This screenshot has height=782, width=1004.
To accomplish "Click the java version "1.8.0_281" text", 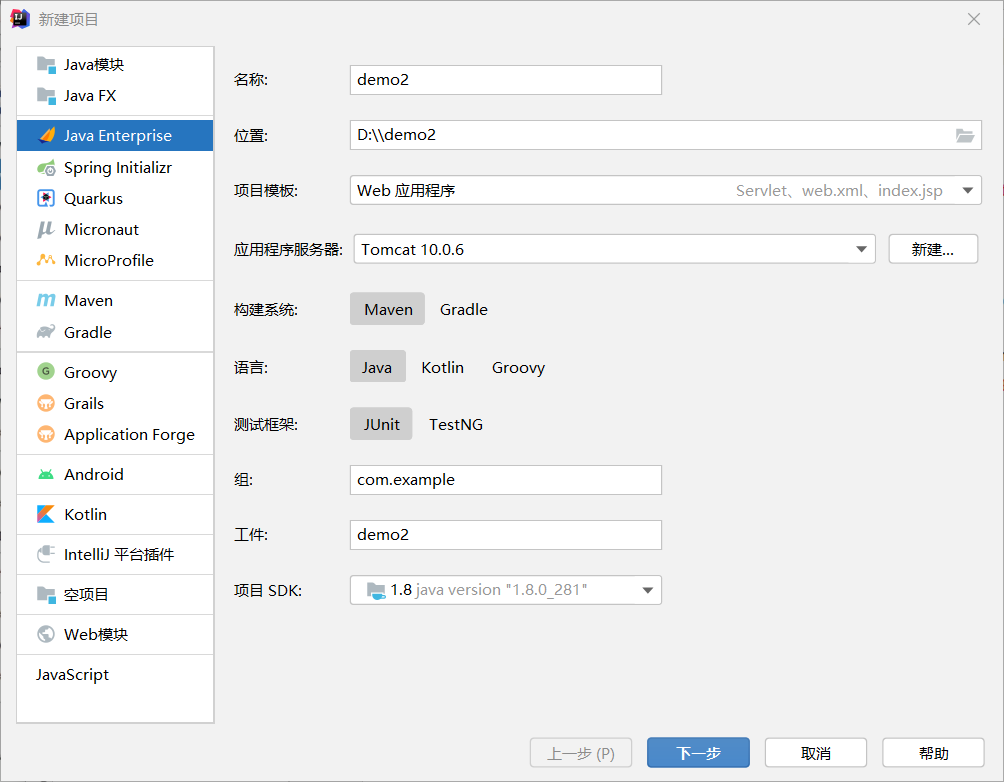I will pyautogui.click(x=501, y=590).
